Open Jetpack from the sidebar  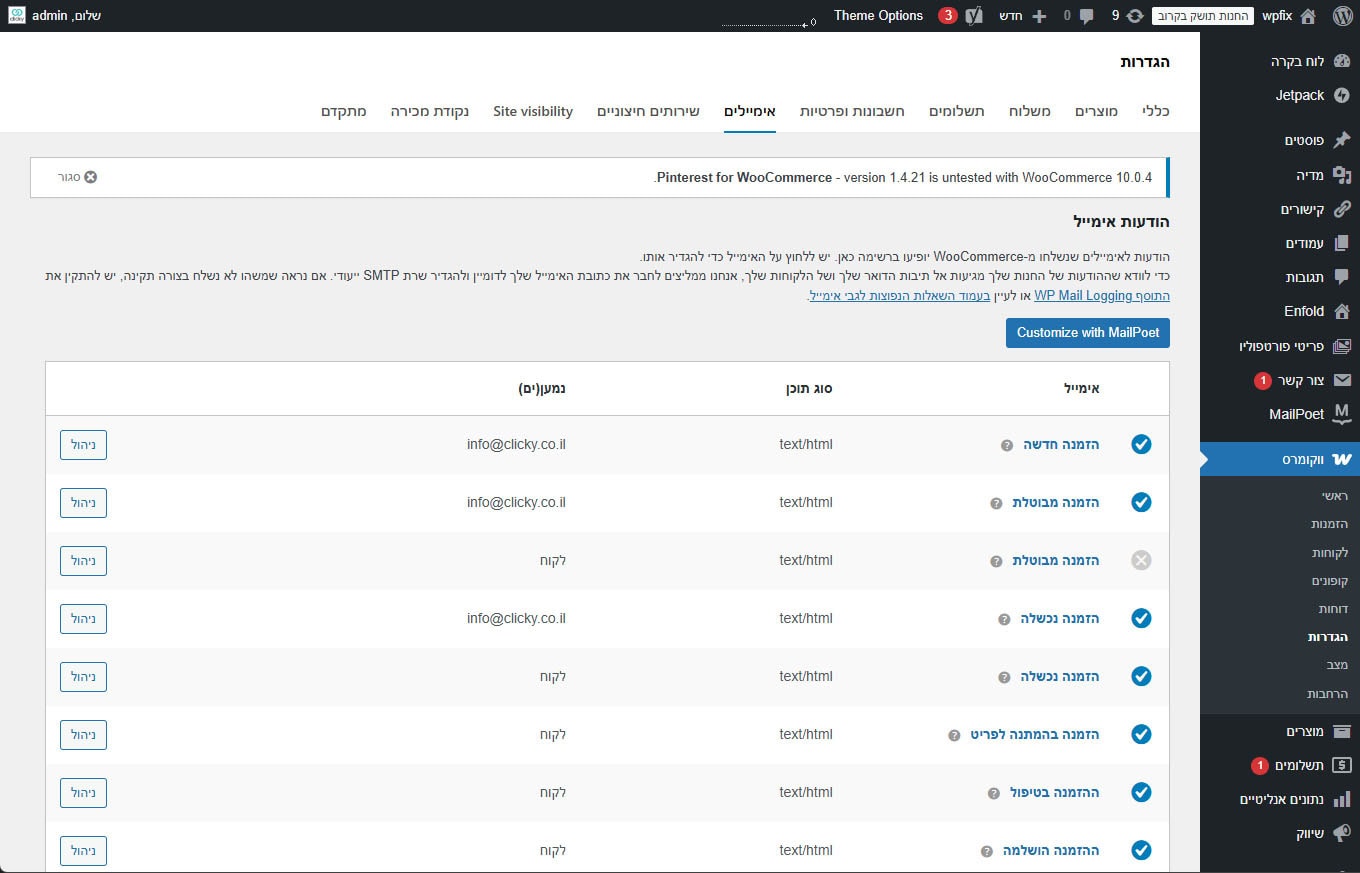pos(1300,95)
